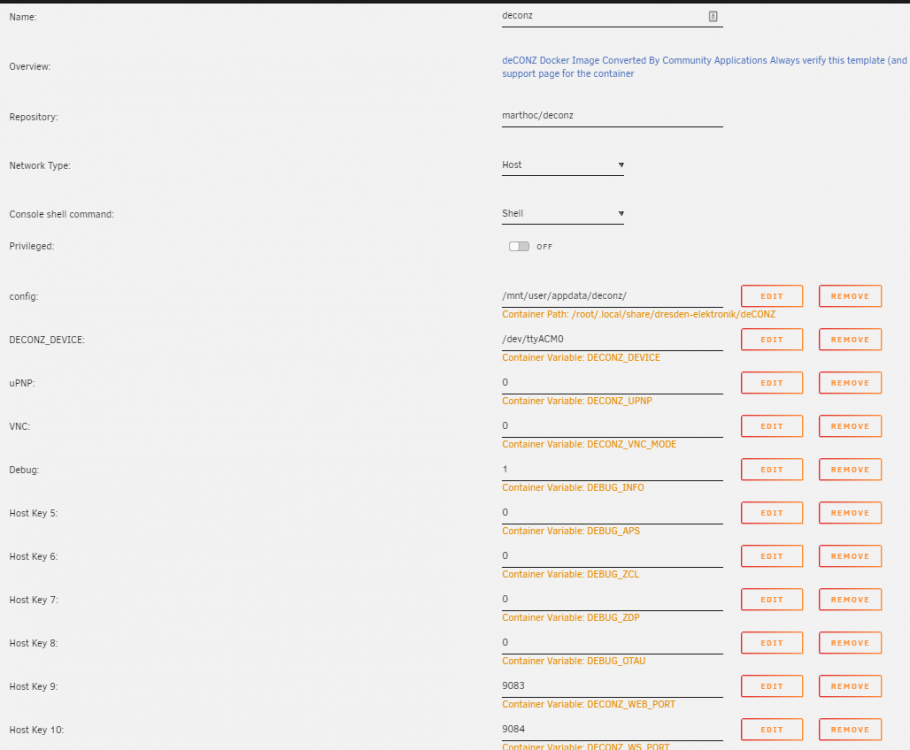Image resolution: width=910 pixels, height=750 pixels.
Task: Click Container Variable: DECONZ_UPNP text
Action: [x=577, y=401]
